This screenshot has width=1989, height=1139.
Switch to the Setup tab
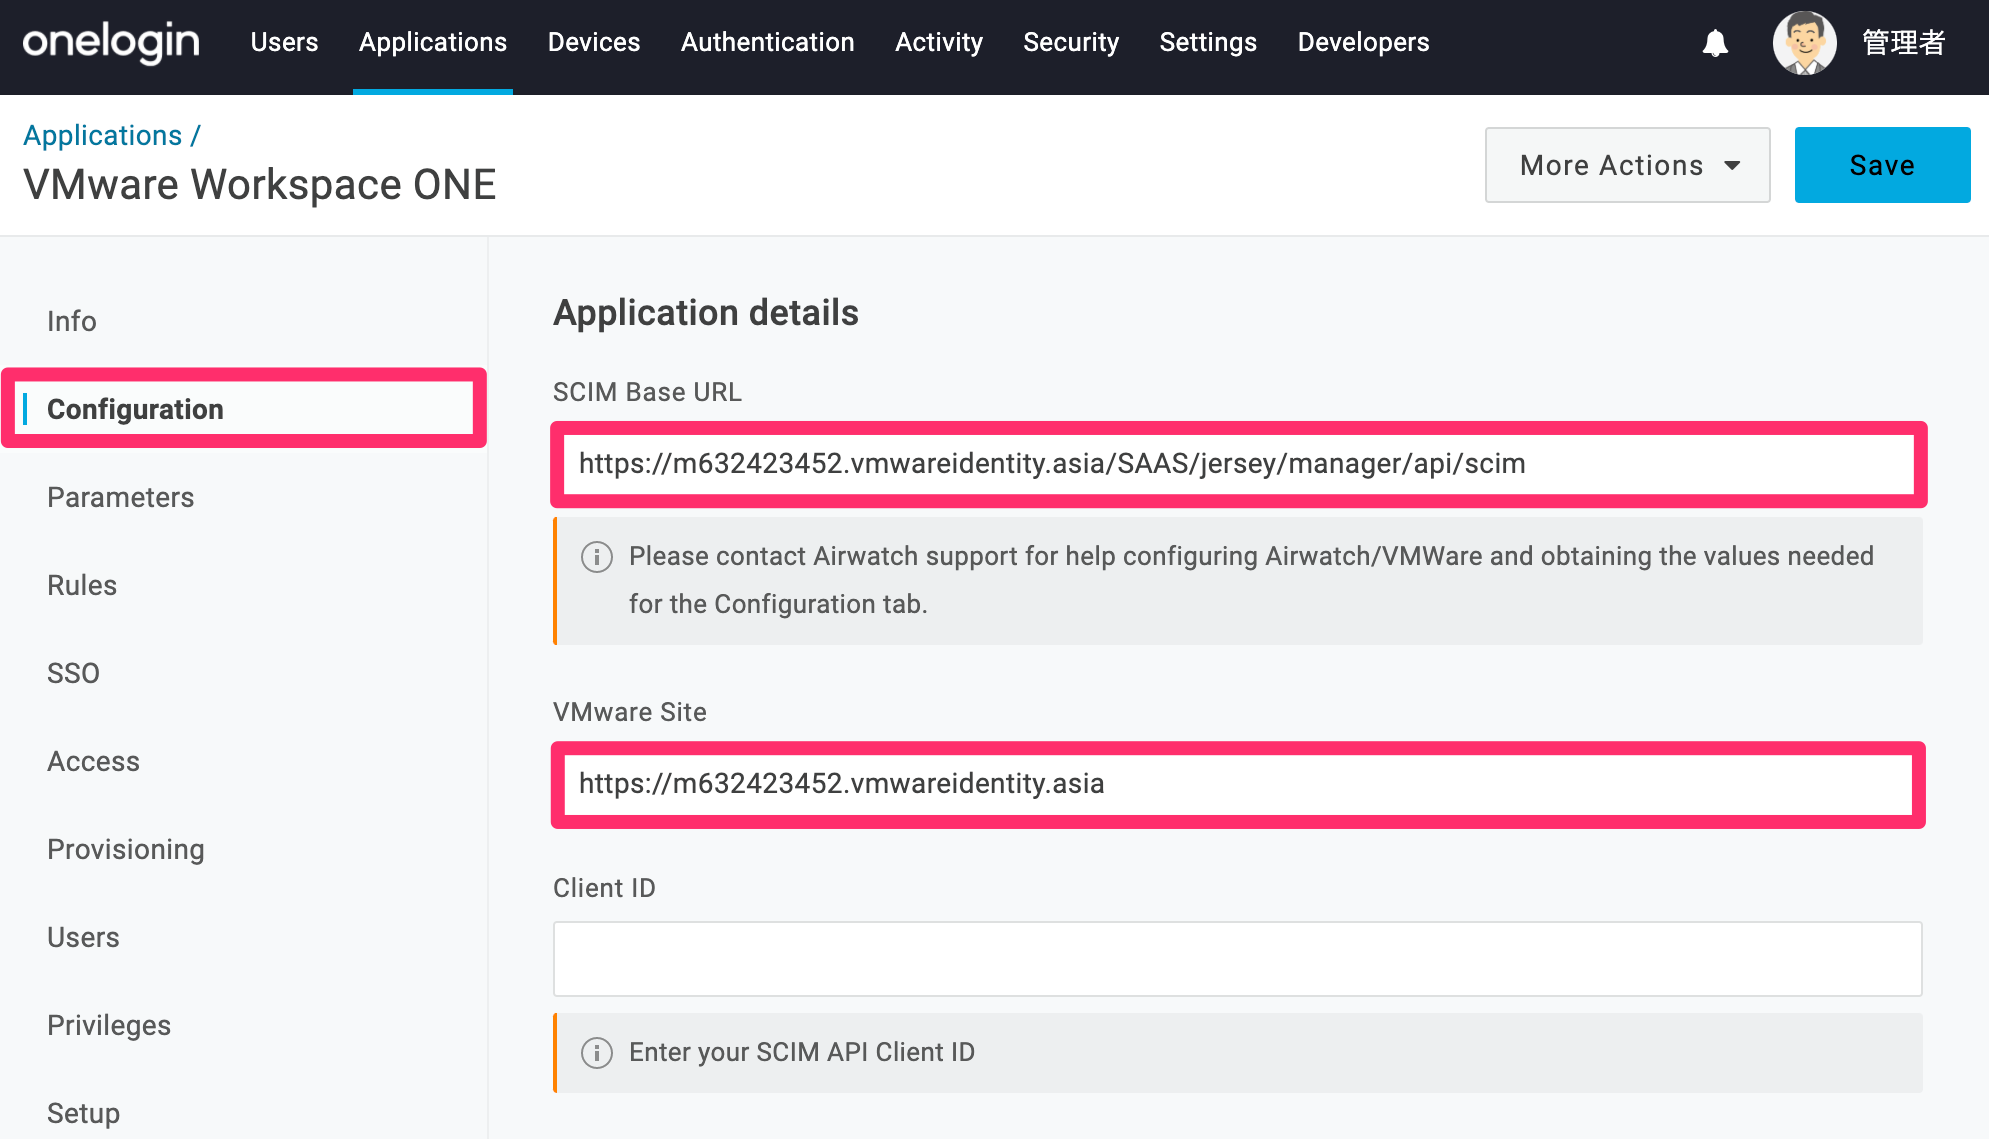tap(84, 1113)
